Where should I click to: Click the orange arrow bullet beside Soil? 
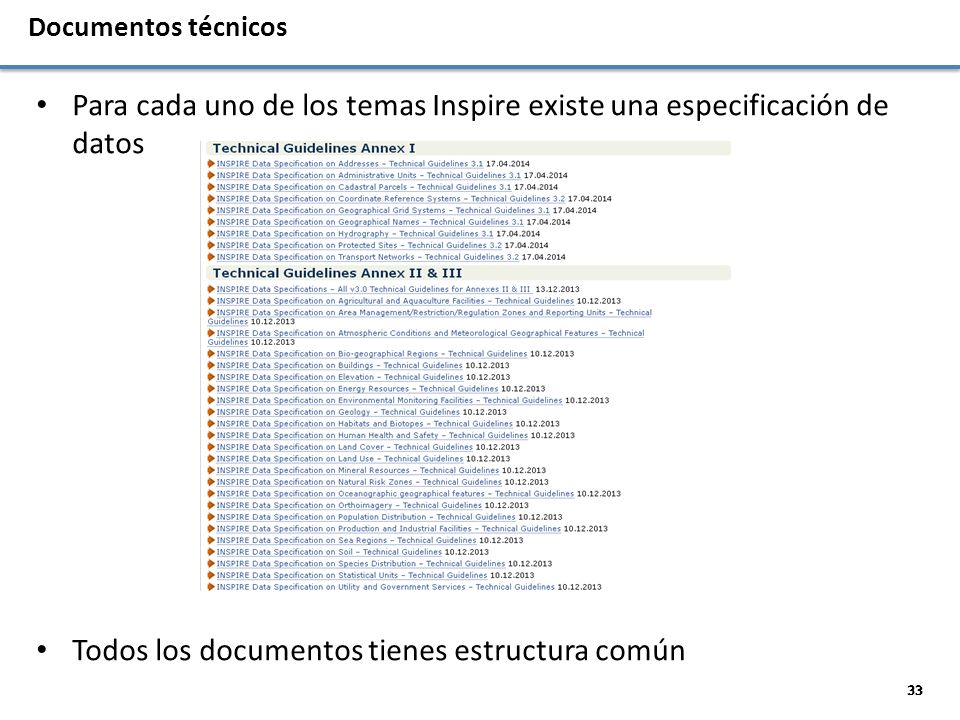click(211, 551)
